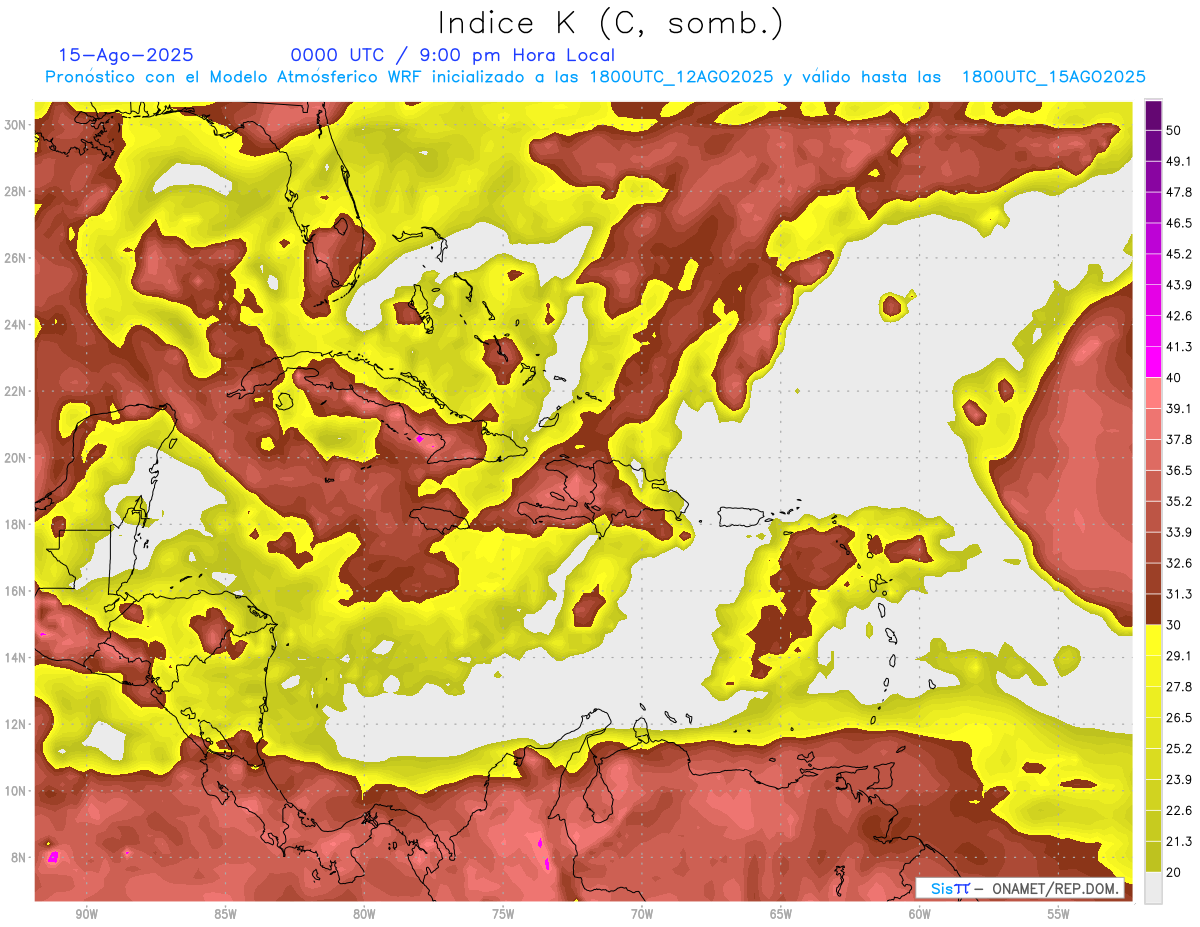This screenshot has width=1200, height=927.
Task: Select the 80W longitude axis label
Action: 364,914
